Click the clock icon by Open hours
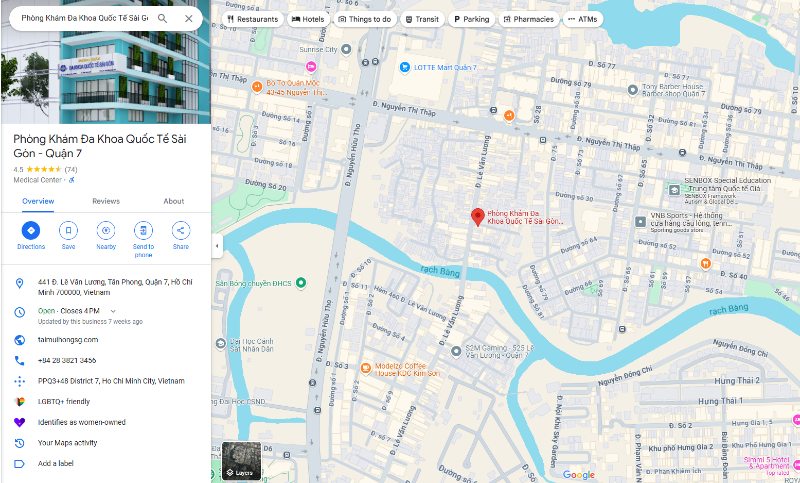Viewport: 800px width, 483px height. [x=19, y=312]
